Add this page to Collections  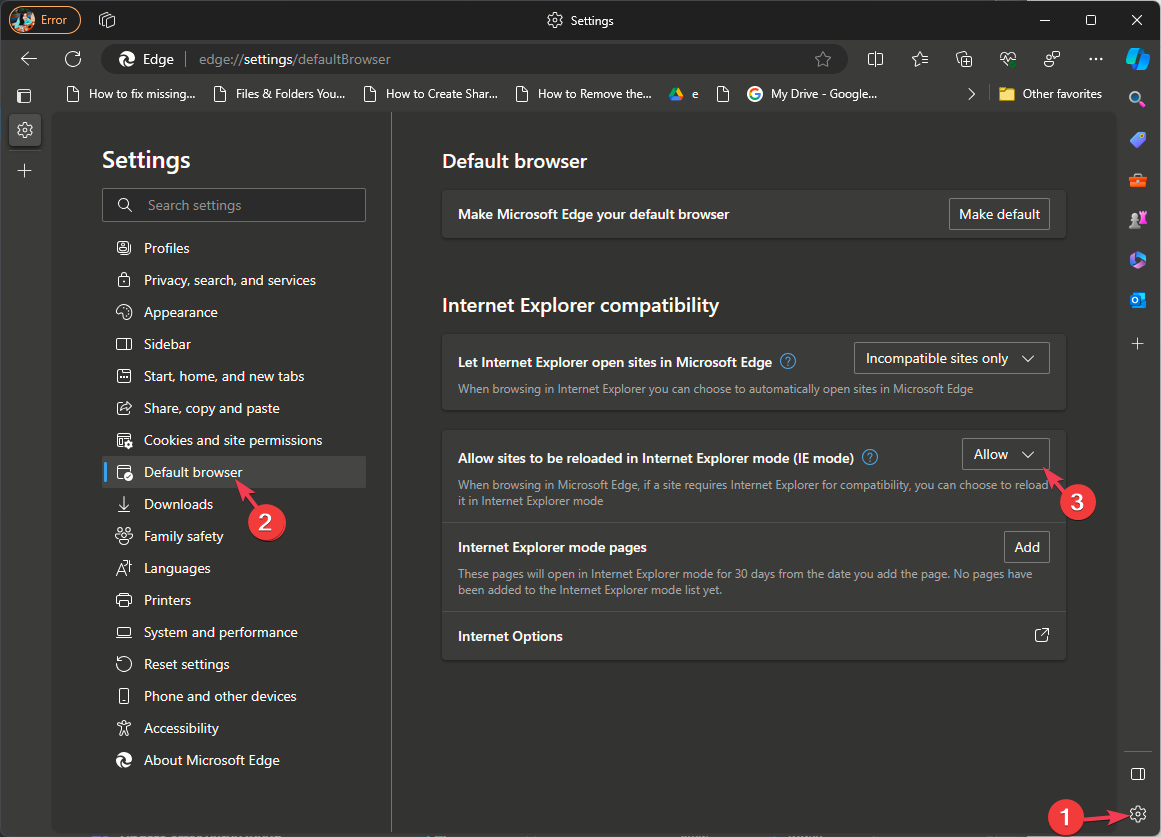pyautogui.click(x=963, y=59)
